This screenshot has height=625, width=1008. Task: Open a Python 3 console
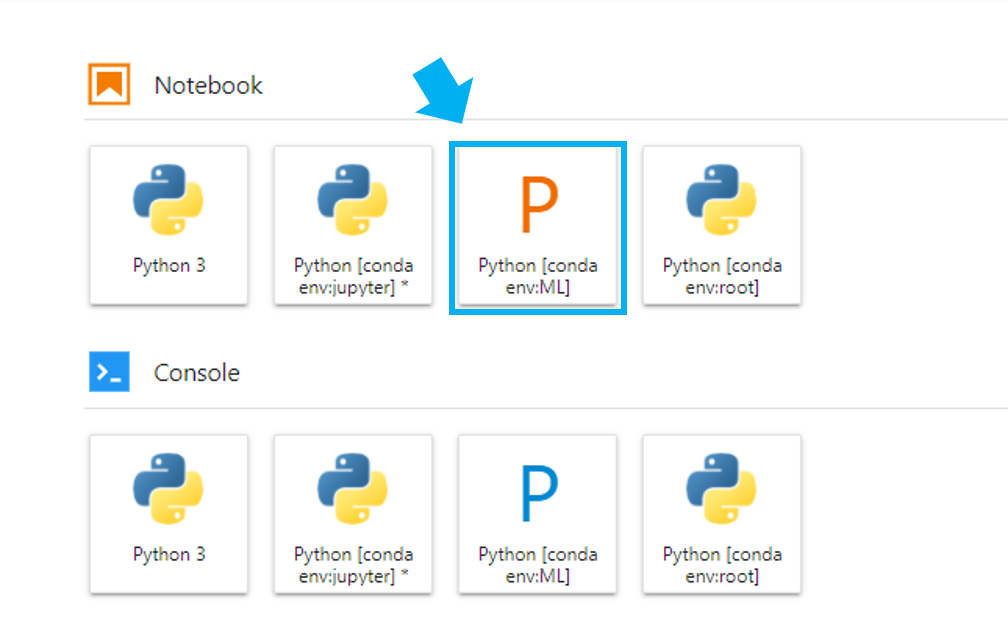168,514
